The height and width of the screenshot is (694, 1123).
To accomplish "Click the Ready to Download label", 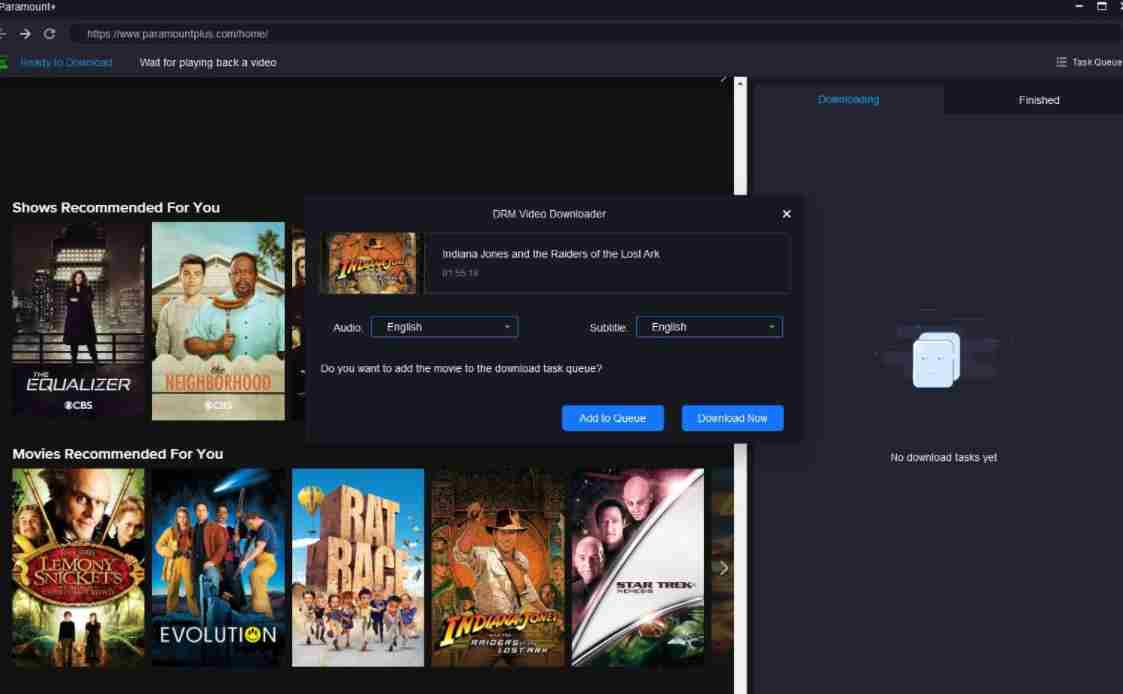I will pos(66,62).
